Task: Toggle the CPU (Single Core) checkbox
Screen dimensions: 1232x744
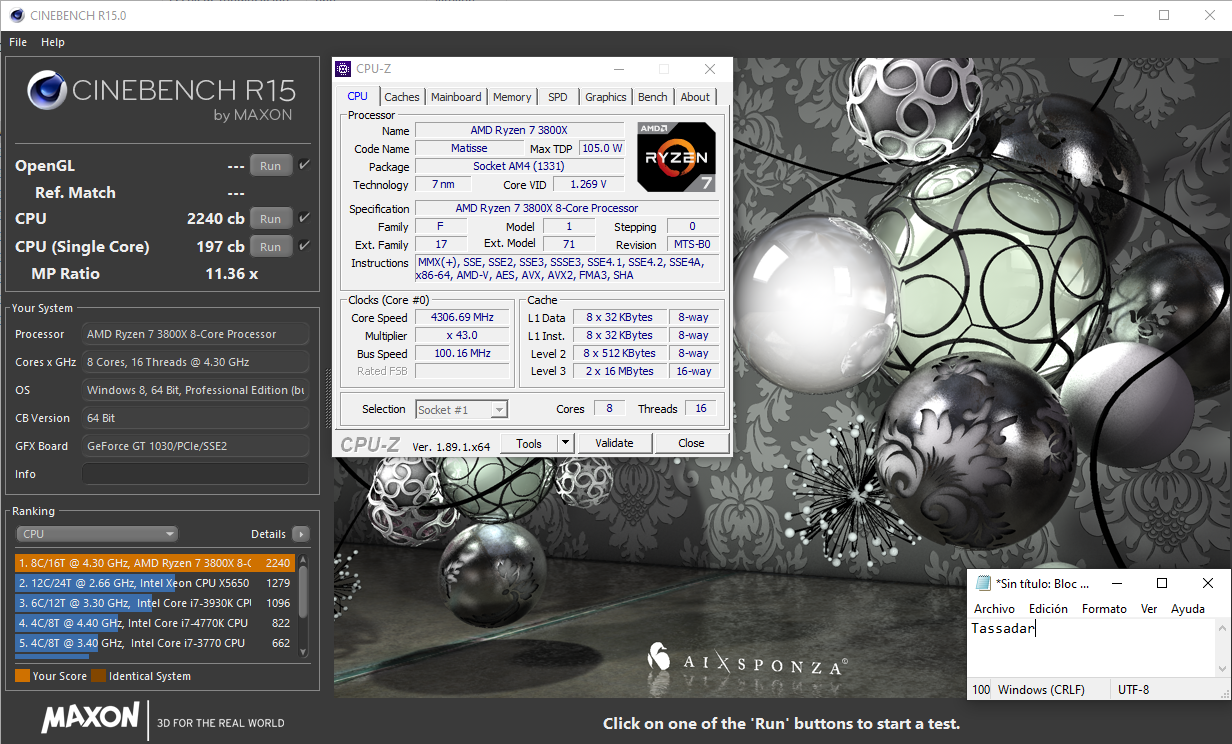Action: (304, 245)
